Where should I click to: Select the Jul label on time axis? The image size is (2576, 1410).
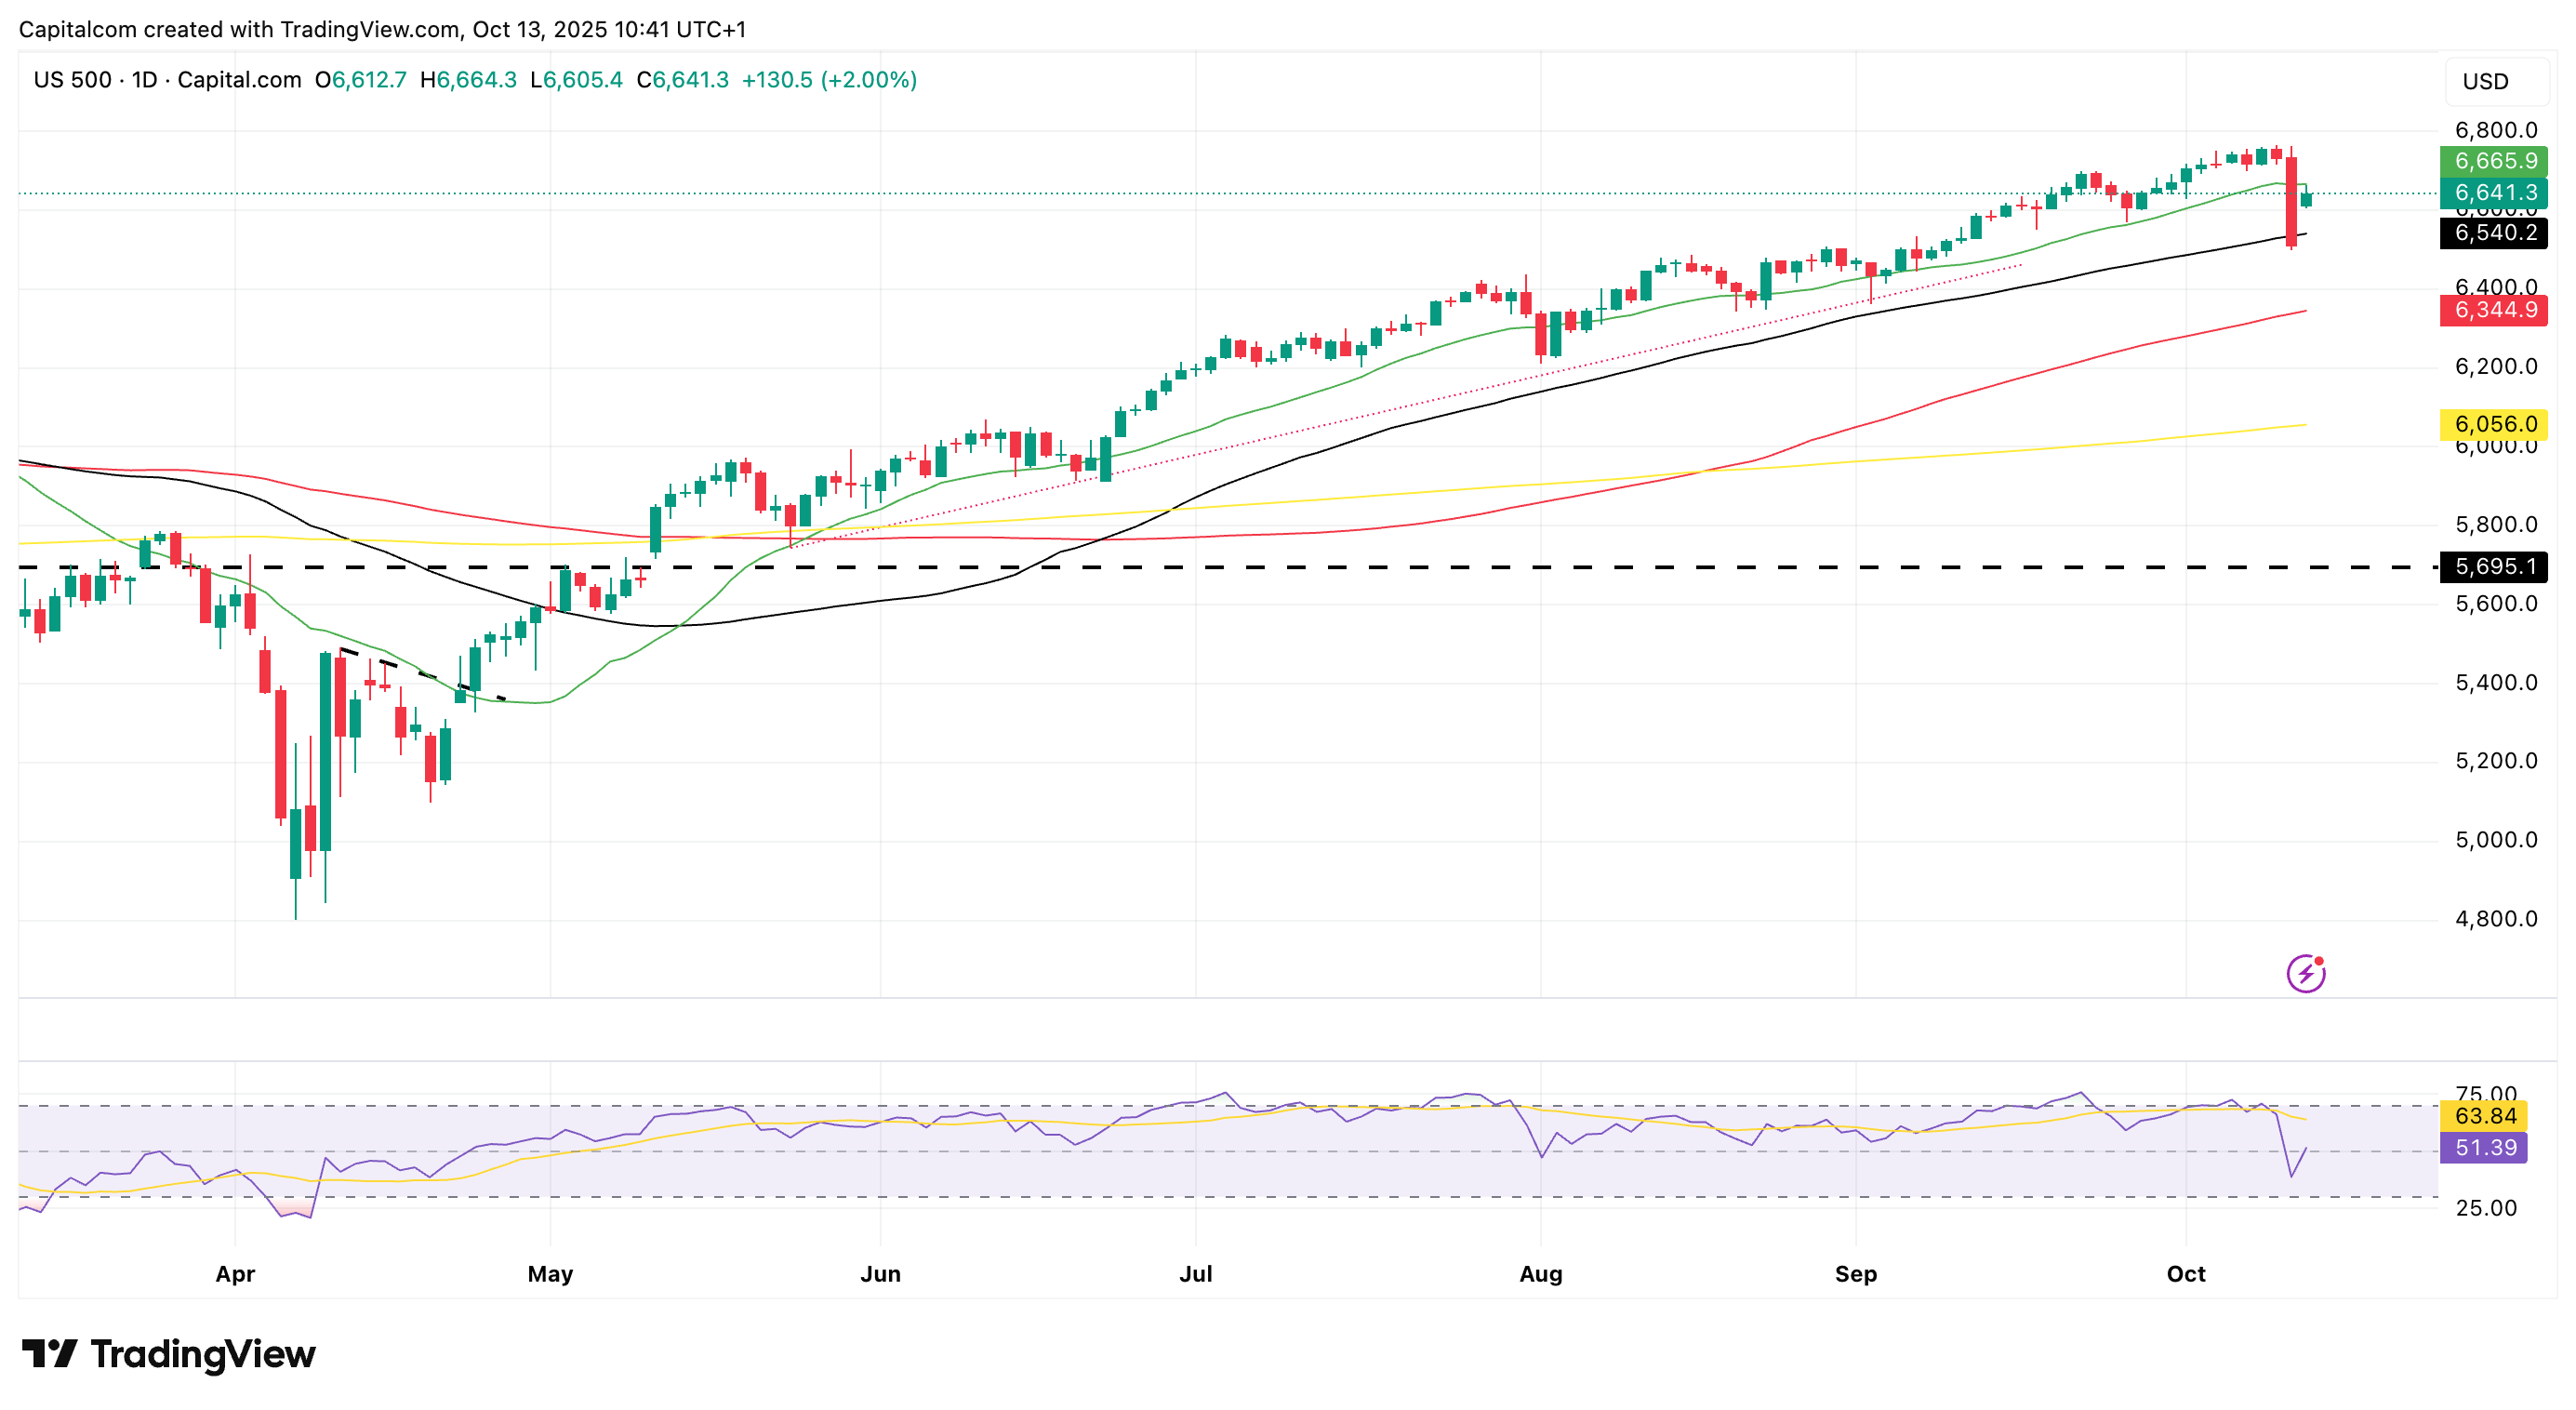point(1195,1274)
